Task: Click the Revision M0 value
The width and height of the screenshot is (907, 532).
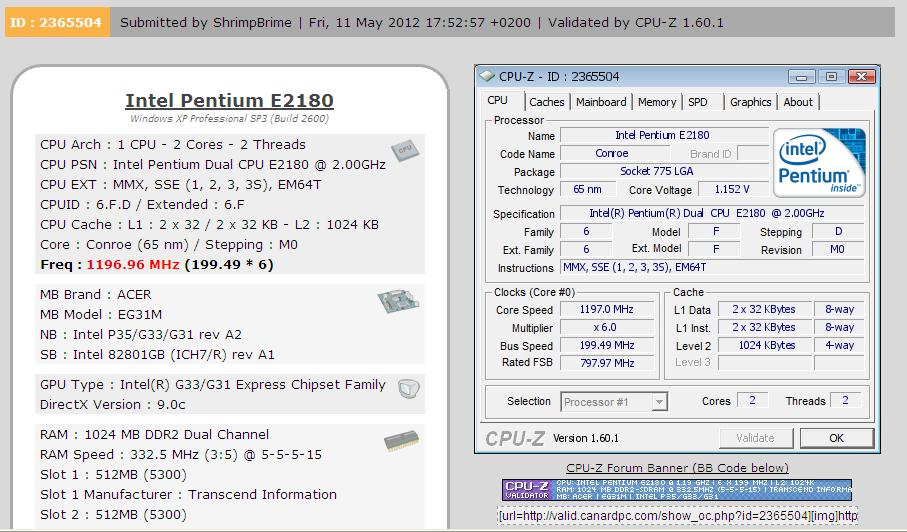Action: [x=838, y=249]
